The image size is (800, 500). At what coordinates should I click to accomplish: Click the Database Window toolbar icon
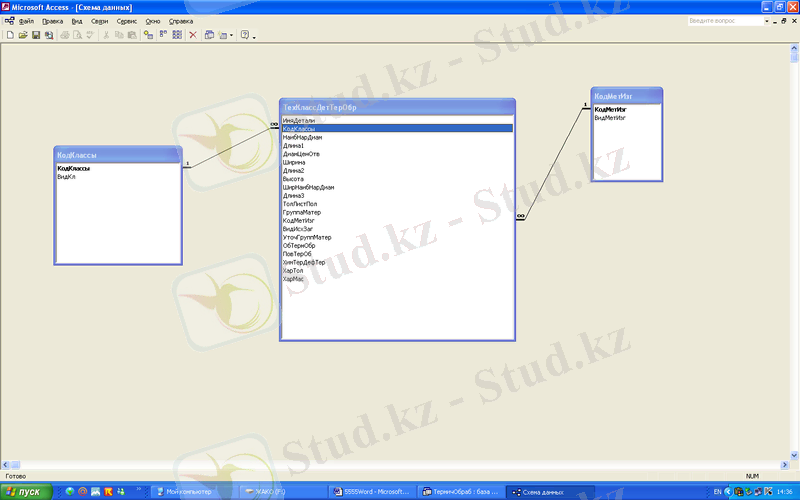pos(210,35)
